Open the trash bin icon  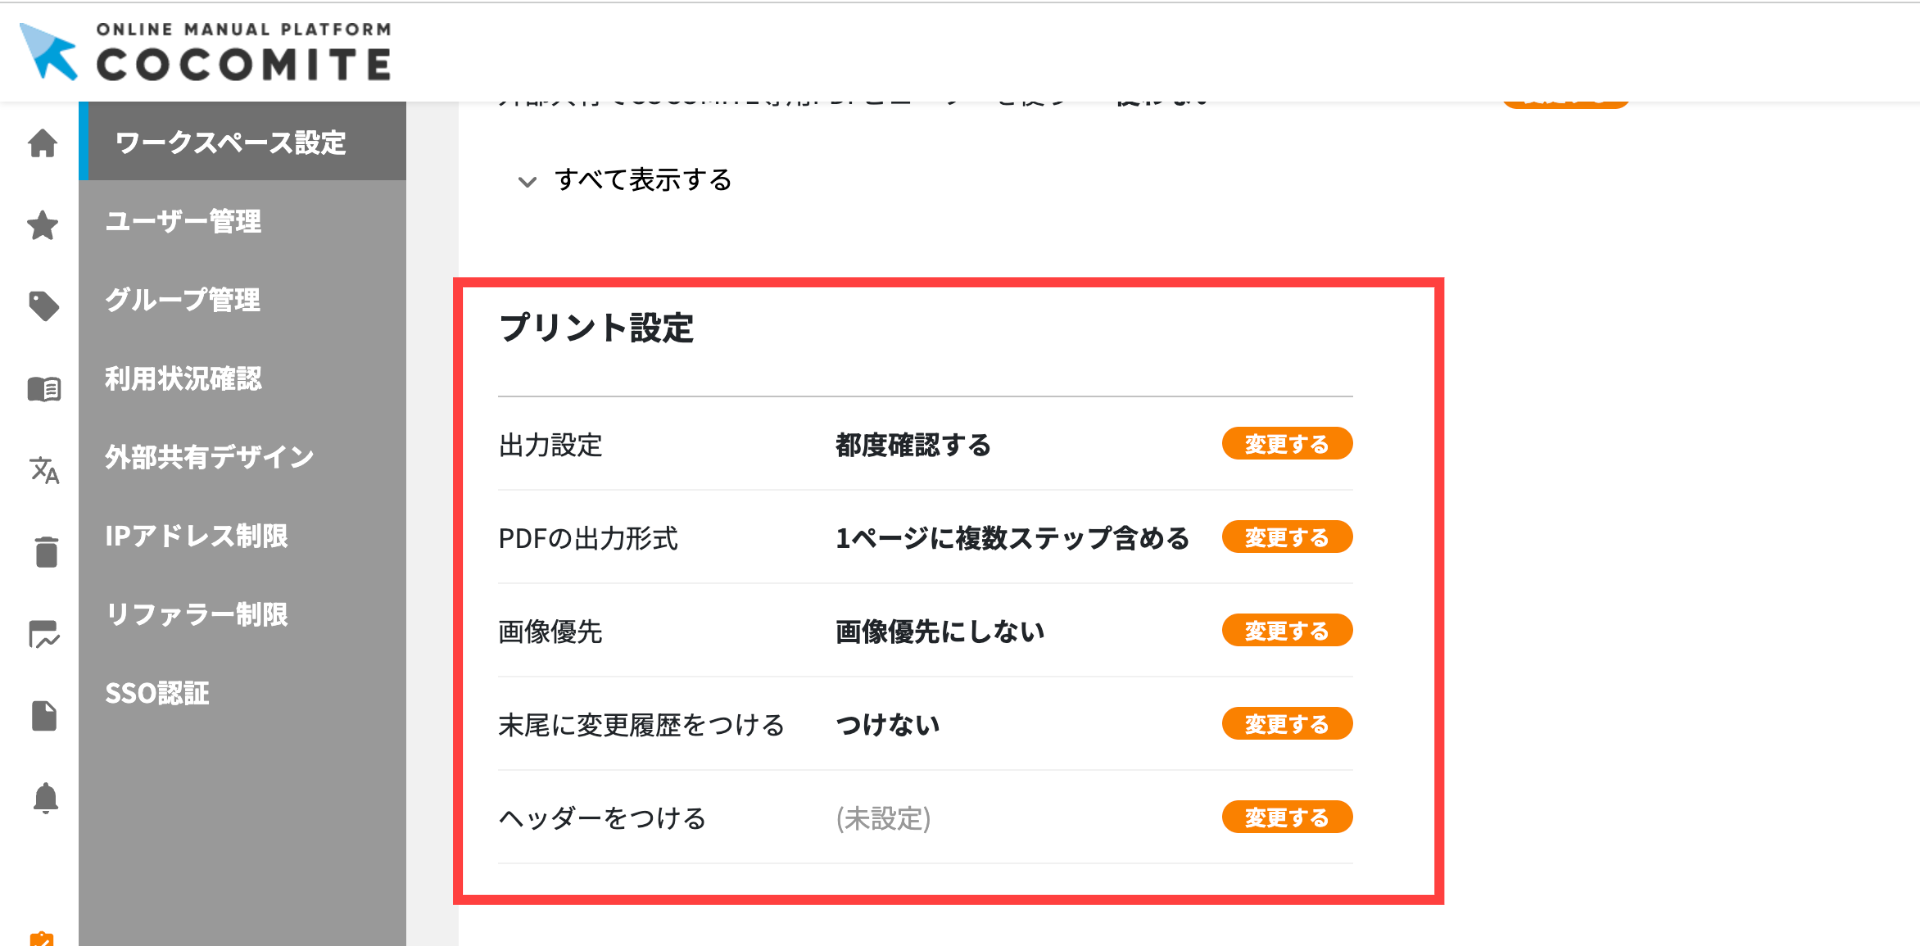pyautogui.click(x=46, y=551)
